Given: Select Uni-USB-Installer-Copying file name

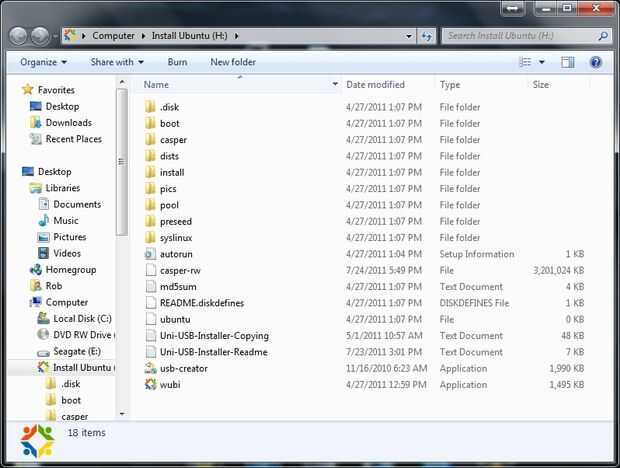Looking at the screenshot, I should pos(214,336).
